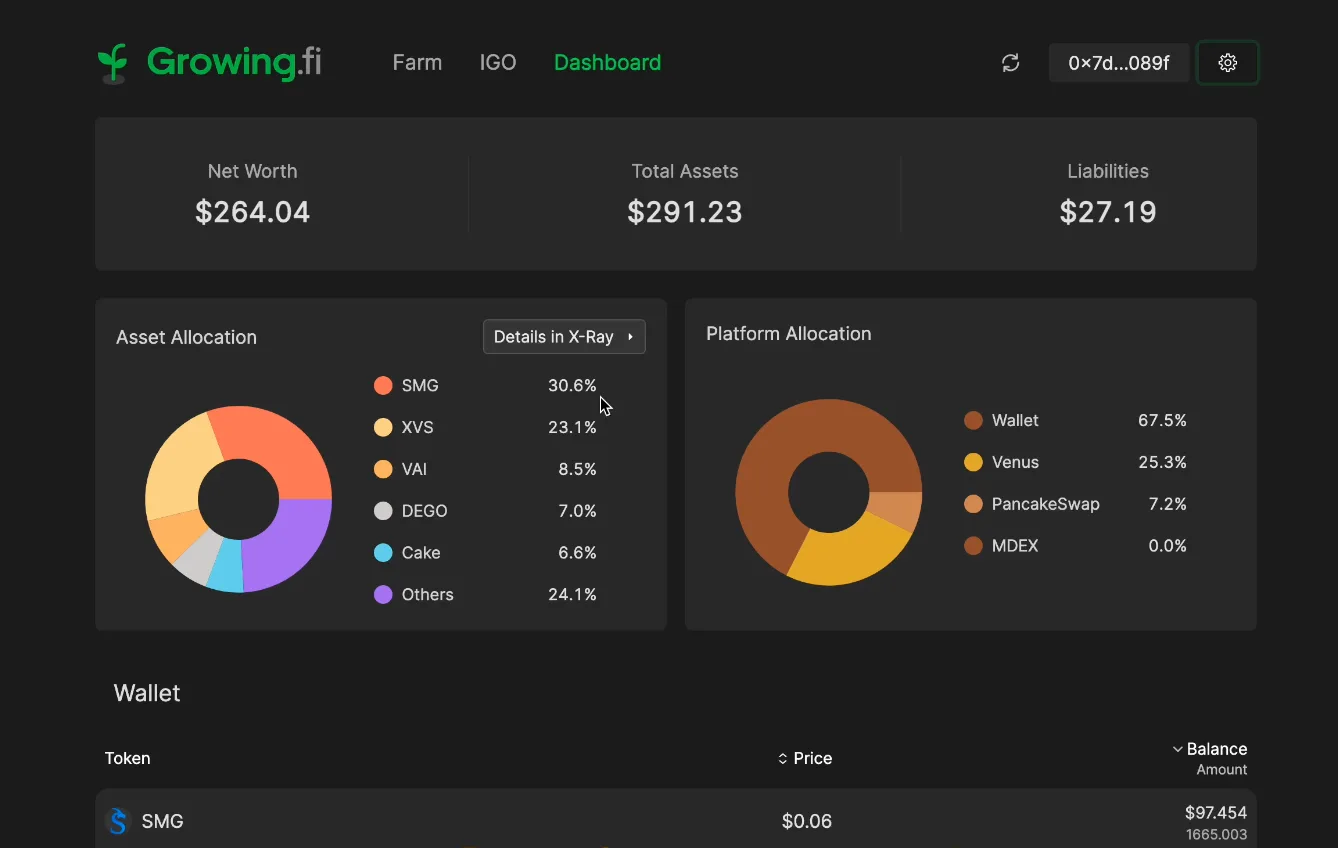
Task: Click the XVS legend color dot
Action: click(x=383, y=428)
